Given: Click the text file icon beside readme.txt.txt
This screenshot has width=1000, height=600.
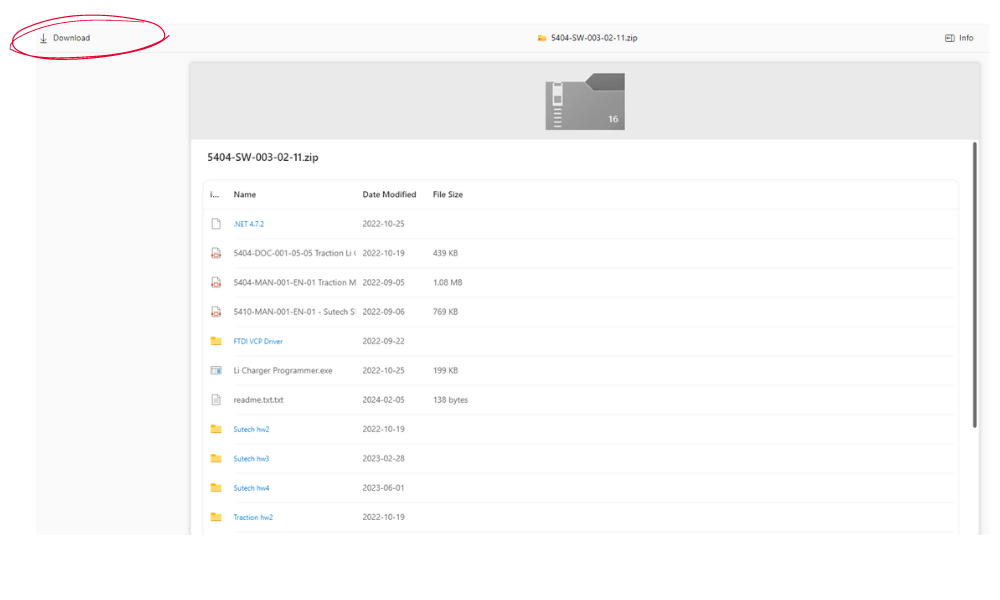Looking at the screenshot, I should pos(216,399).
